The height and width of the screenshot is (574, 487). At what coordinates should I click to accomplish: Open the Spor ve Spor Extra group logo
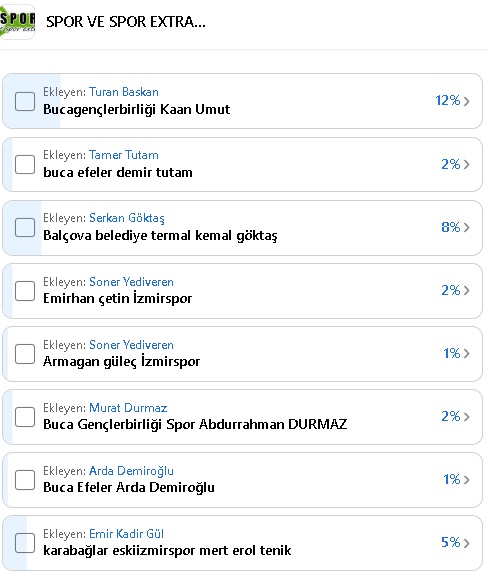click(x=17, y=23)
